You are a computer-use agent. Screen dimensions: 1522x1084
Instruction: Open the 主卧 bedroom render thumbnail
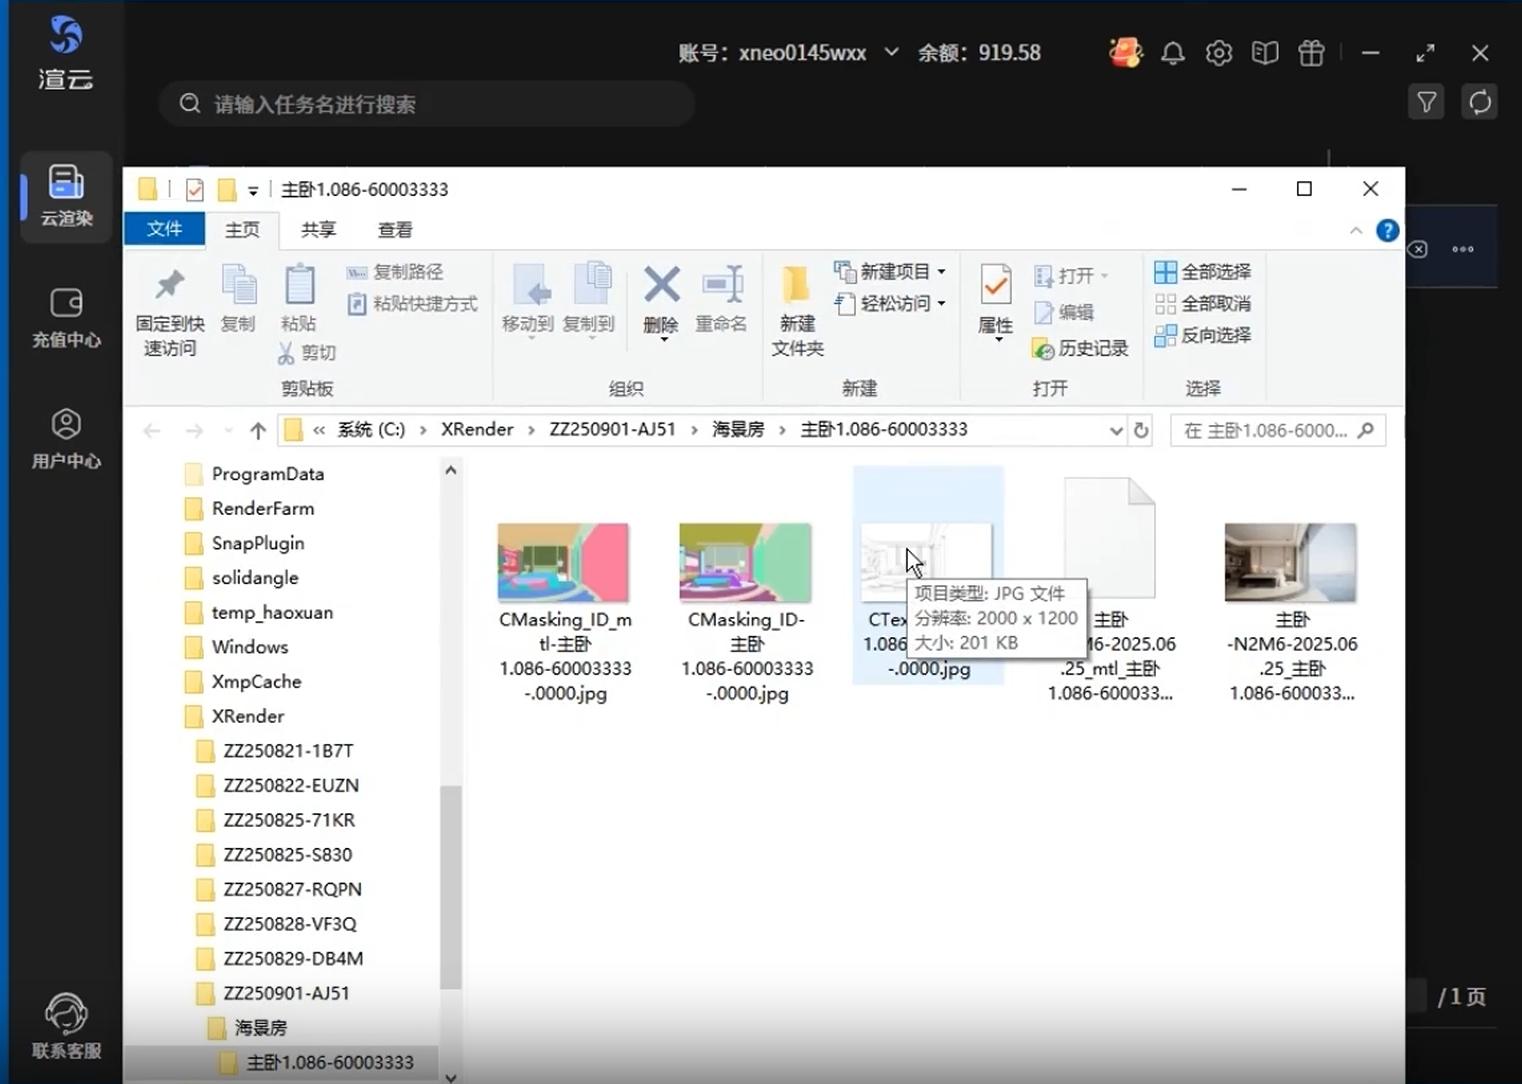point(1290,563)
